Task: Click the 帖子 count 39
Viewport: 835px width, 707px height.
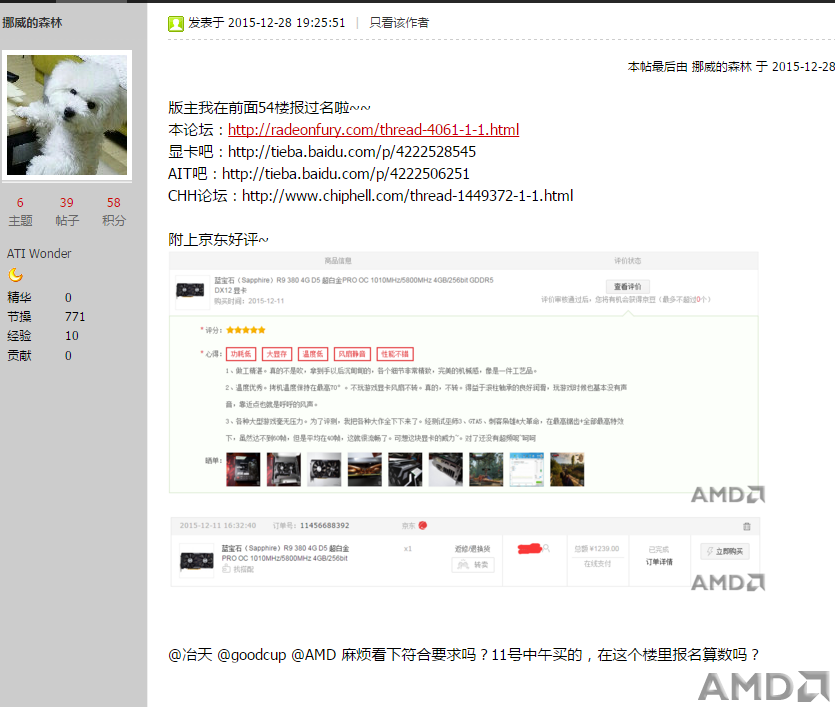Action: [x=67, y=202]
